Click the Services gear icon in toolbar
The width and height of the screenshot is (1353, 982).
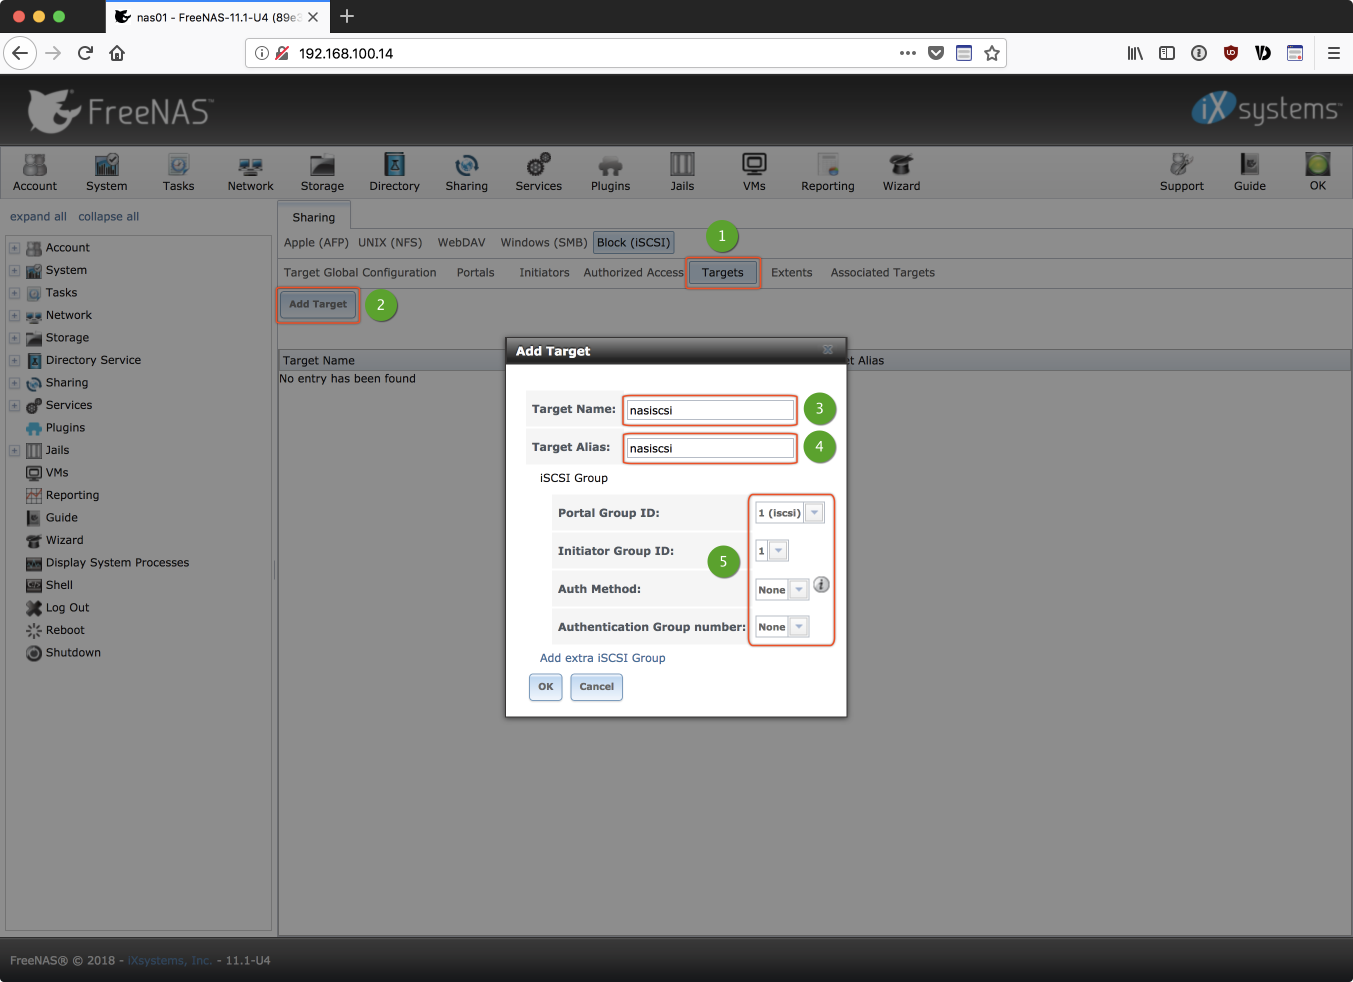pyautogui.click(x=538, y=171)
